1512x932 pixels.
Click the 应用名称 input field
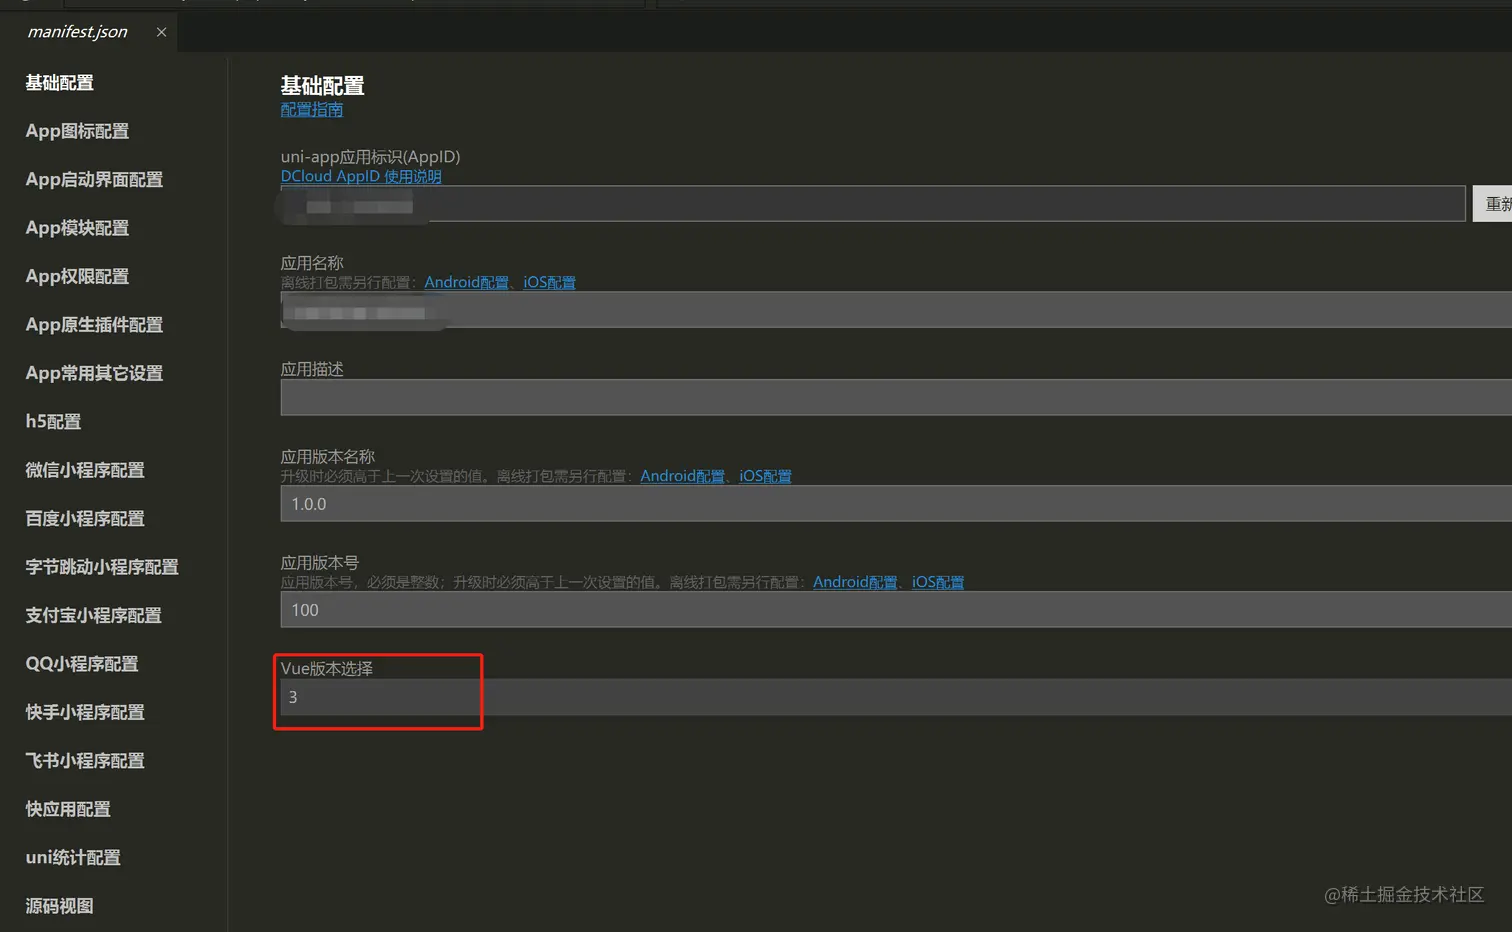pyautogui.click(x=896, y=310)
